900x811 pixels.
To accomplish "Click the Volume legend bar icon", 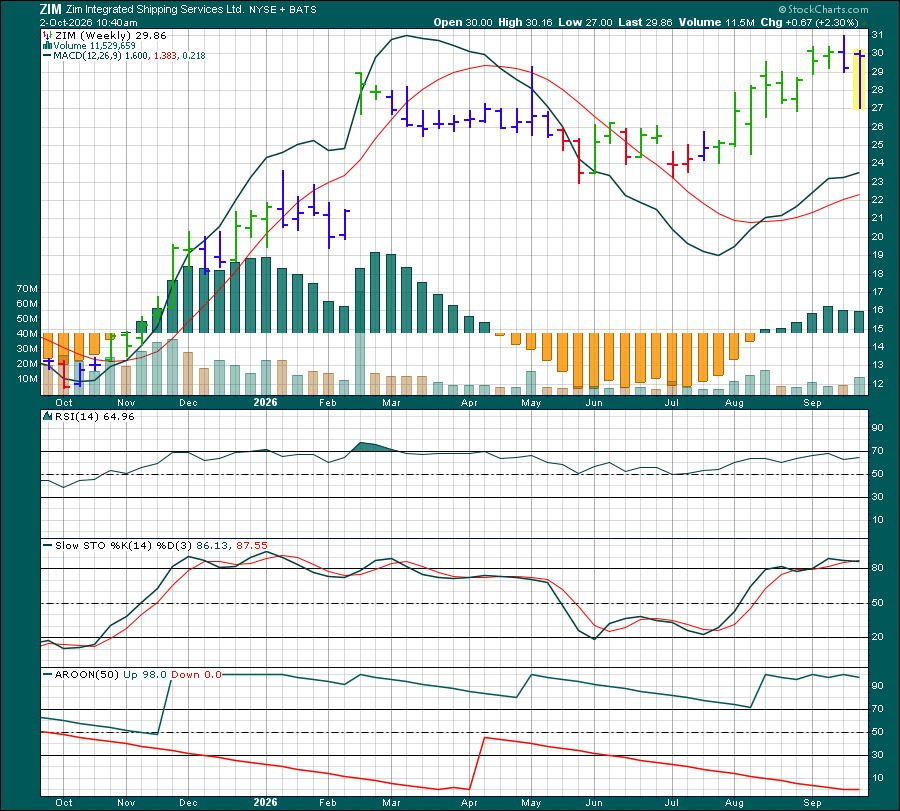I will pos(48,46).
